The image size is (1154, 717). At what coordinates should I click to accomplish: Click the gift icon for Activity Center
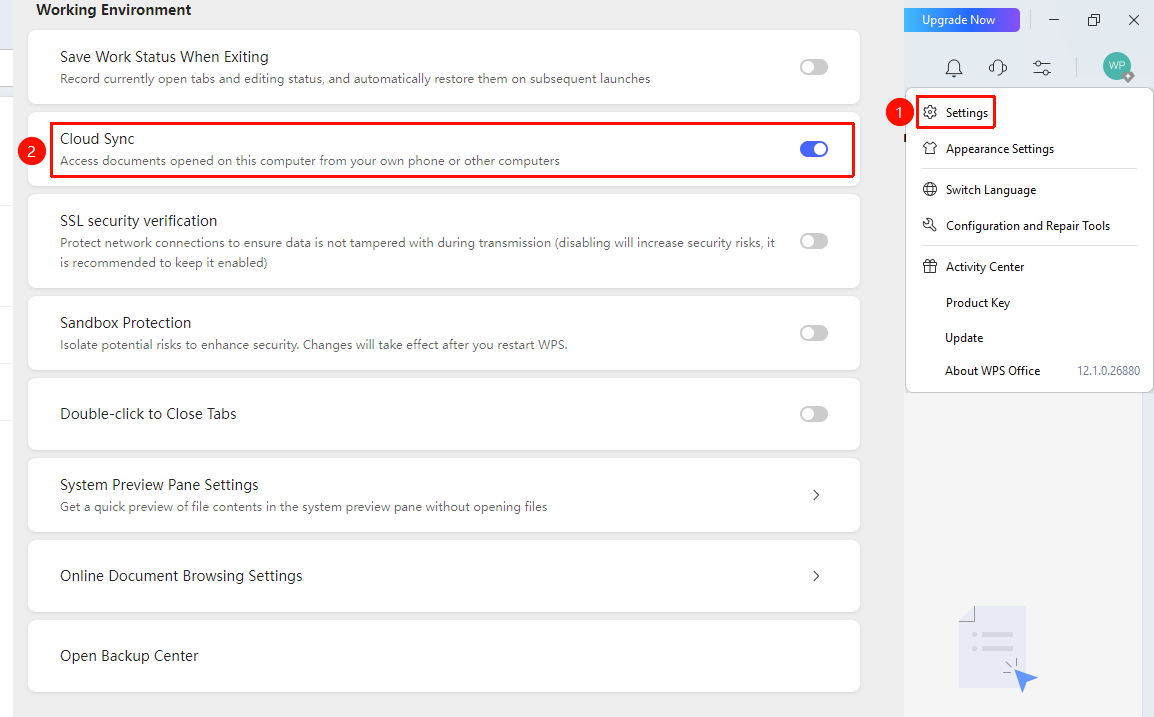tap(930, 266)
